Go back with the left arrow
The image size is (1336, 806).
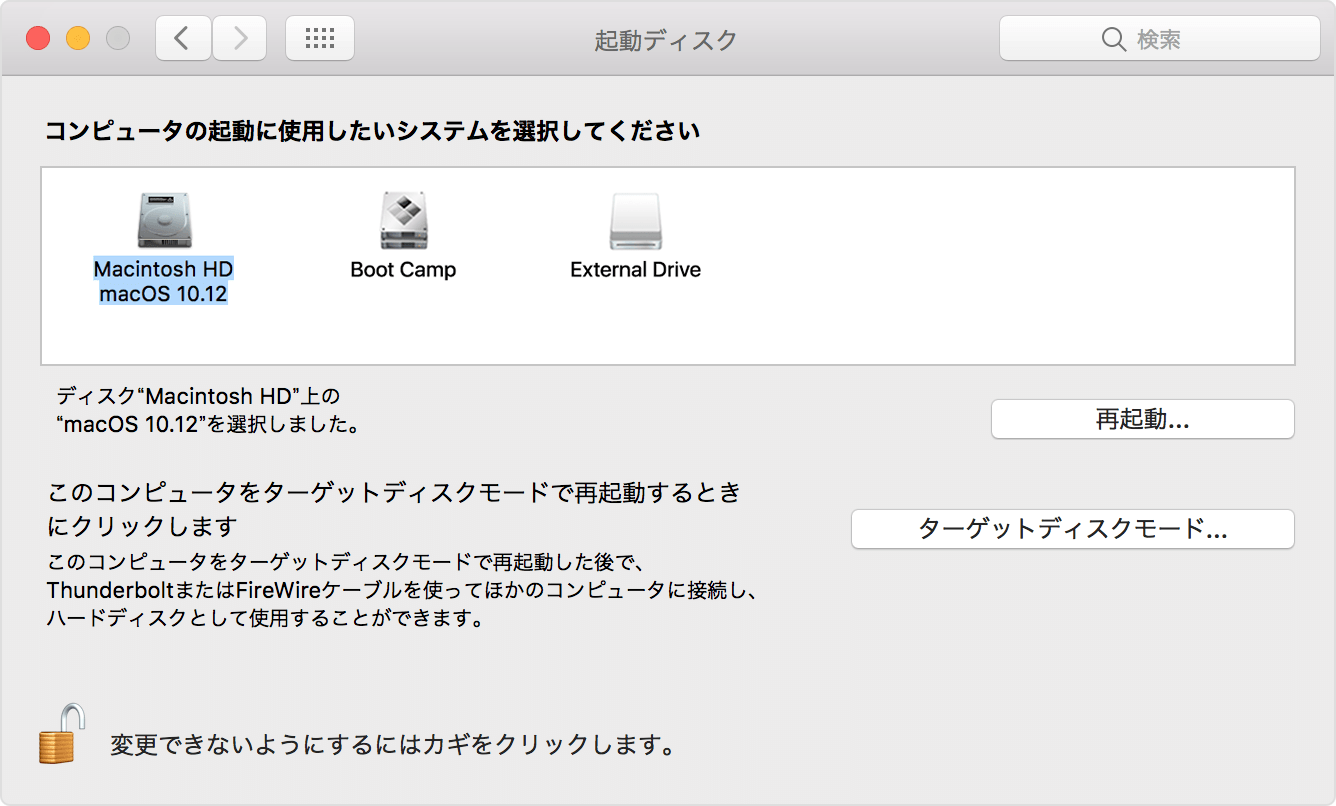click(183, 38)
